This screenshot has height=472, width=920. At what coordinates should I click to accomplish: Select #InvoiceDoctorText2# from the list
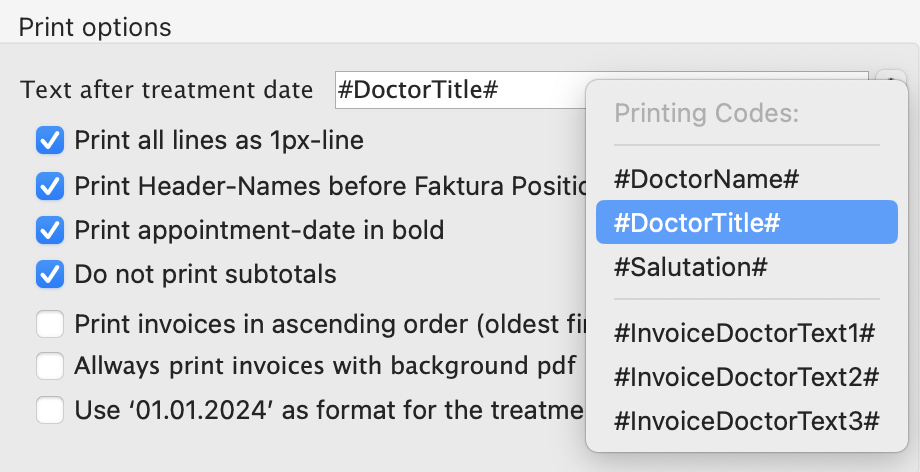(746, 377)
